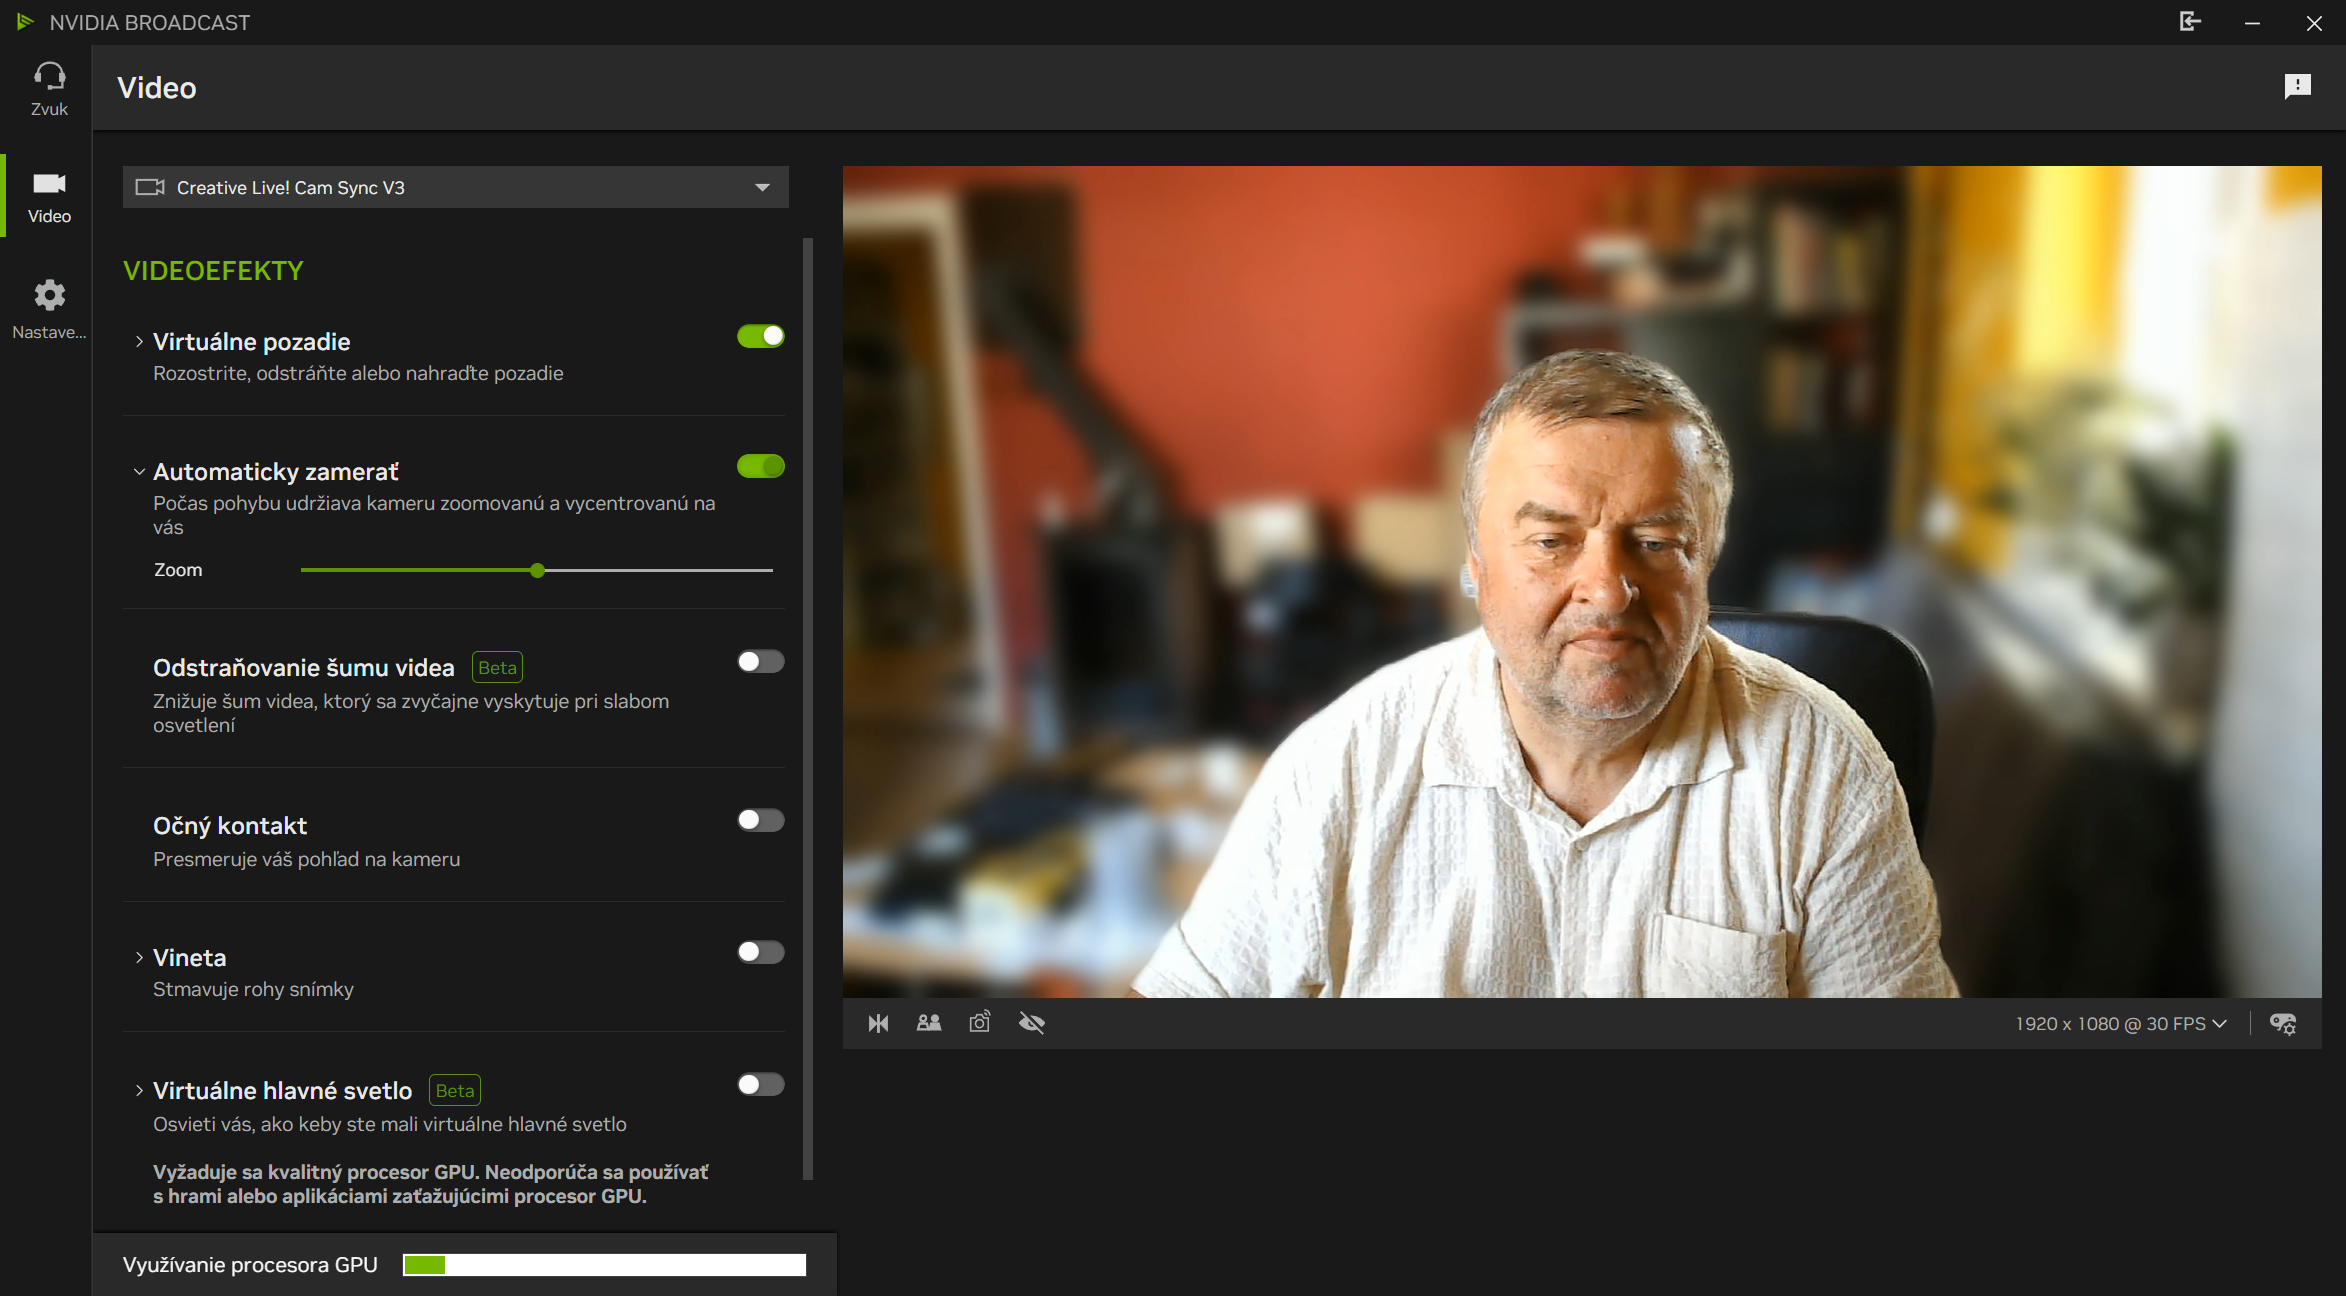
Task: Click the side-by-side compare icon
Action: click(929, 1023)
